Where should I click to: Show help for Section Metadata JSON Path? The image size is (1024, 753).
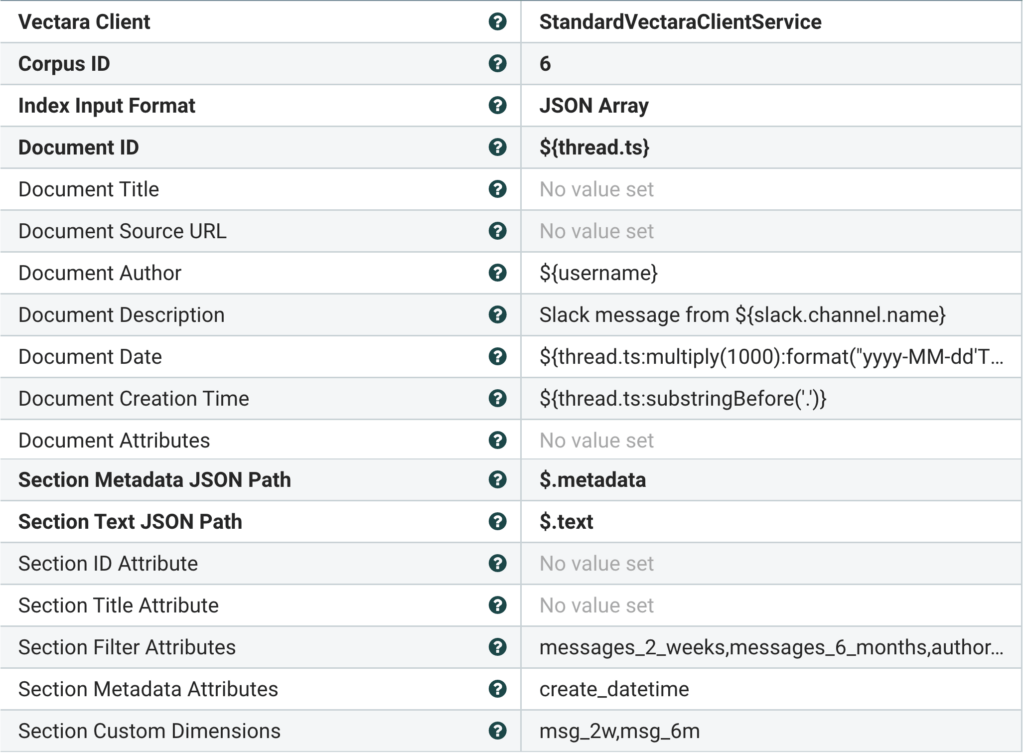pyautogui.click(x=497, y=480)
